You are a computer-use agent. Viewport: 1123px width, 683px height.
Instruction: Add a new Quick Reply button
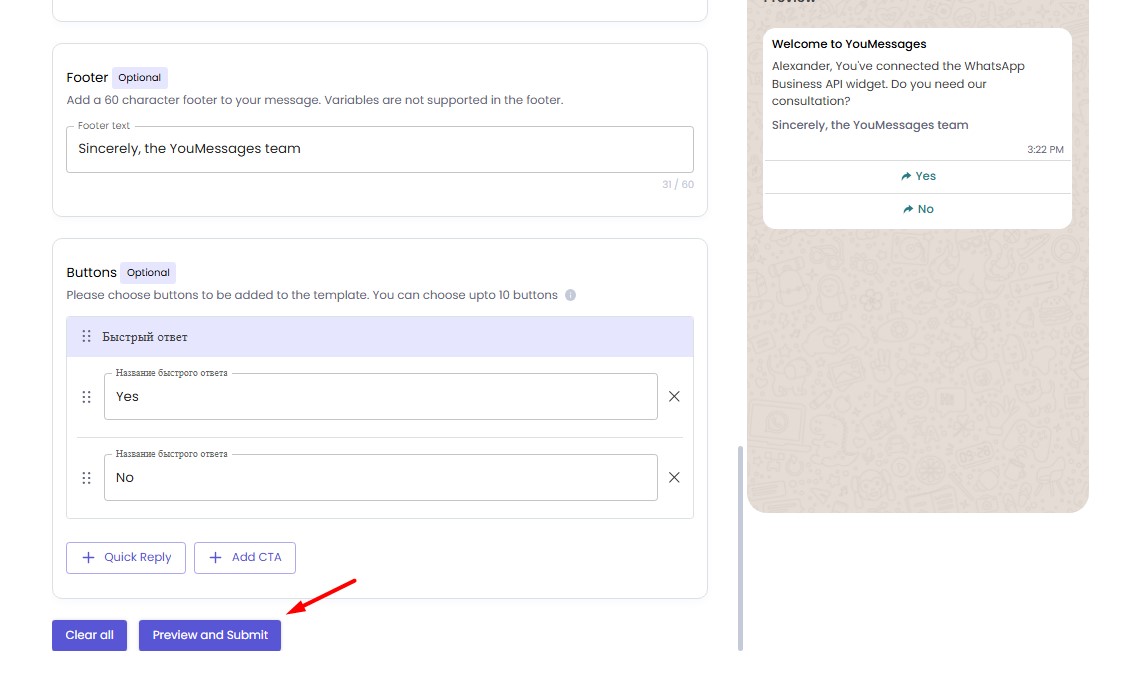click(x=126, y=558)
